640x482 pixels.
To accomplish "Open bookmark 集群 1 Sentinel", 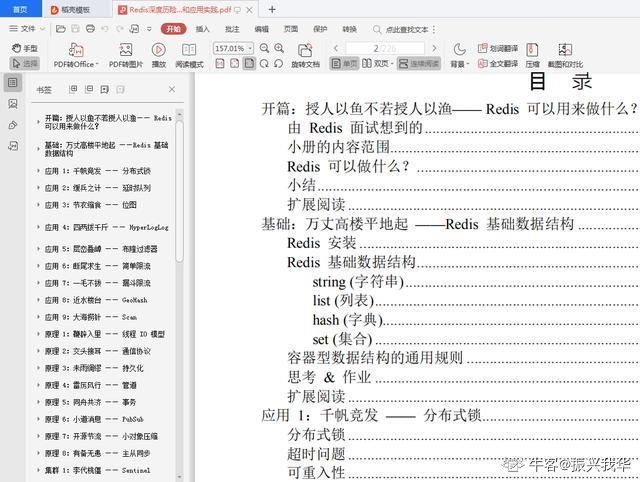I will tap(97, 471).
